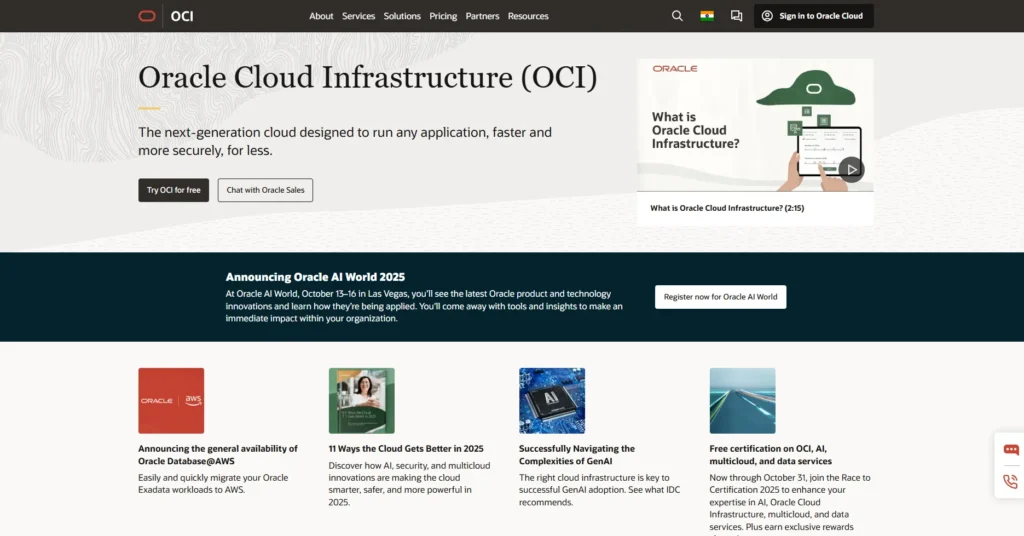Click text 'Easily and quickly migrate your Oracle'
This screenshot has width=1024, height=536.
point(213,478)
